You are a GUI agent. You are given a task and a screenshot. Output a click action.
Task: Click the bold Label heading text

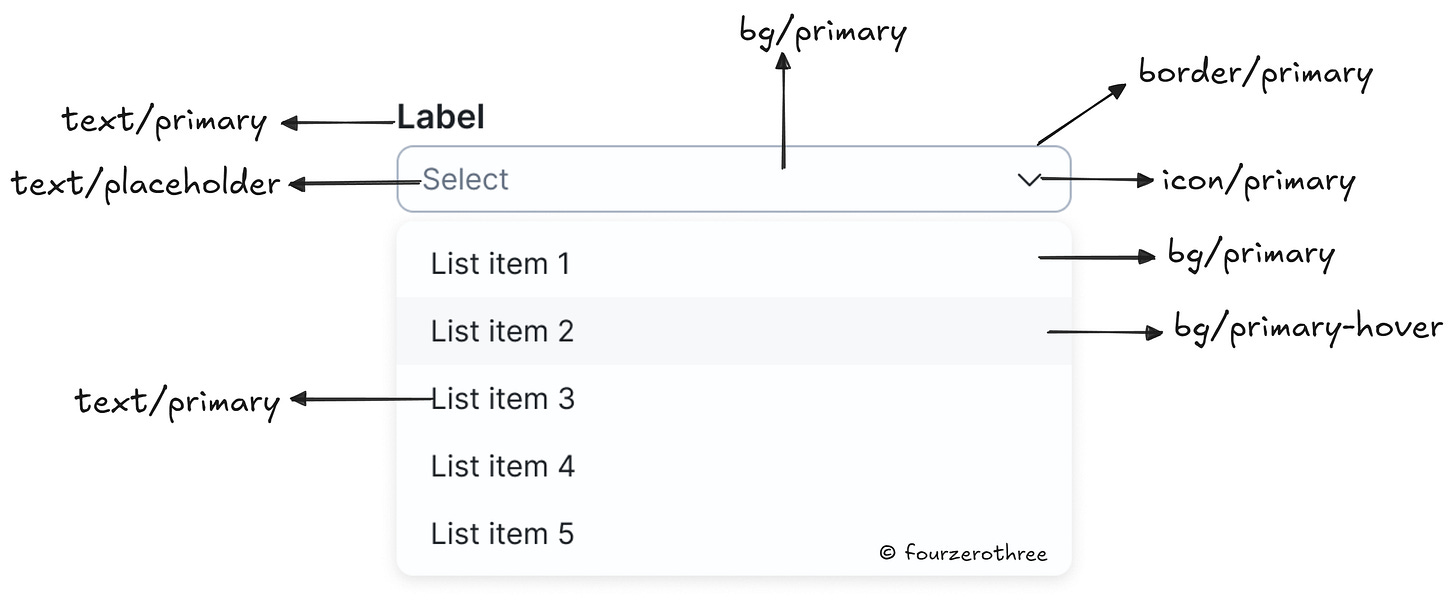coord(441,118)
